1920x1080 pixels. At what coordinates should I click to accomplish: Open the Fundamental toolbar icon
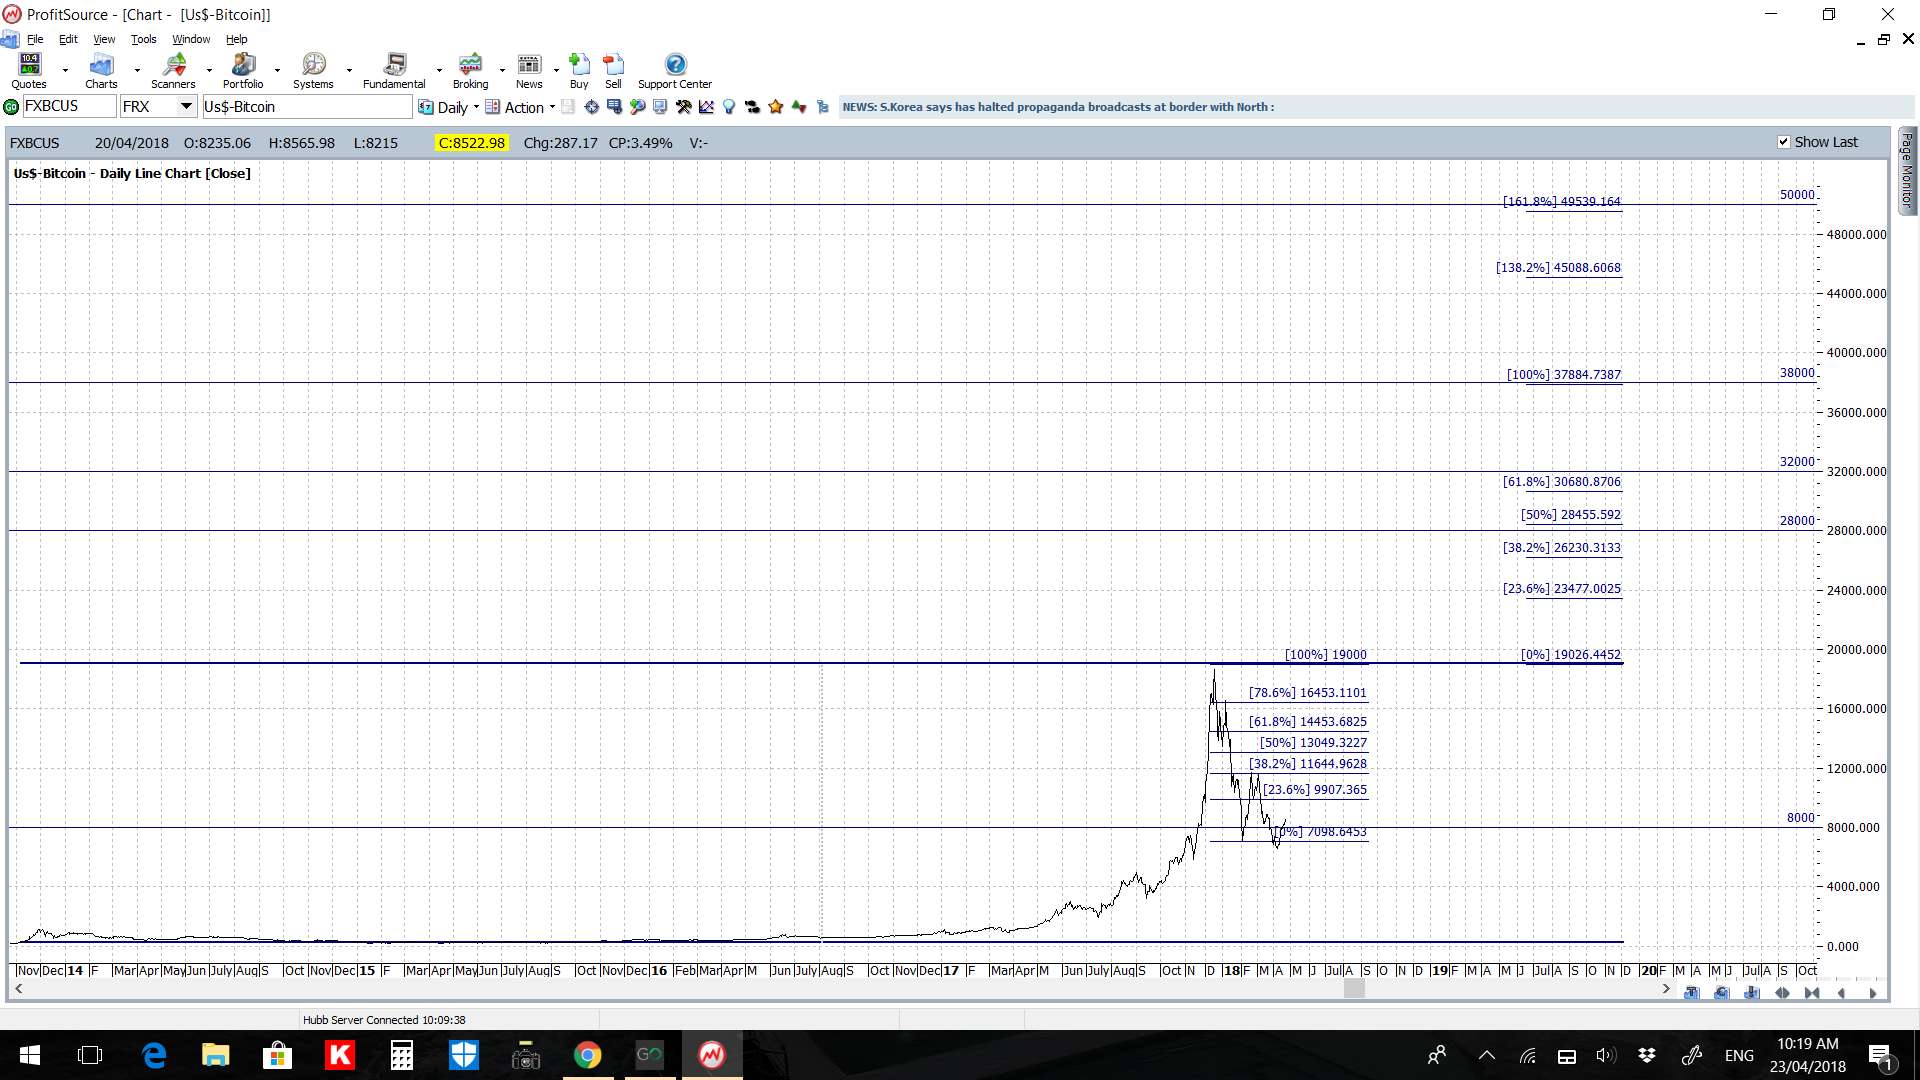click(x=394, y=70)
